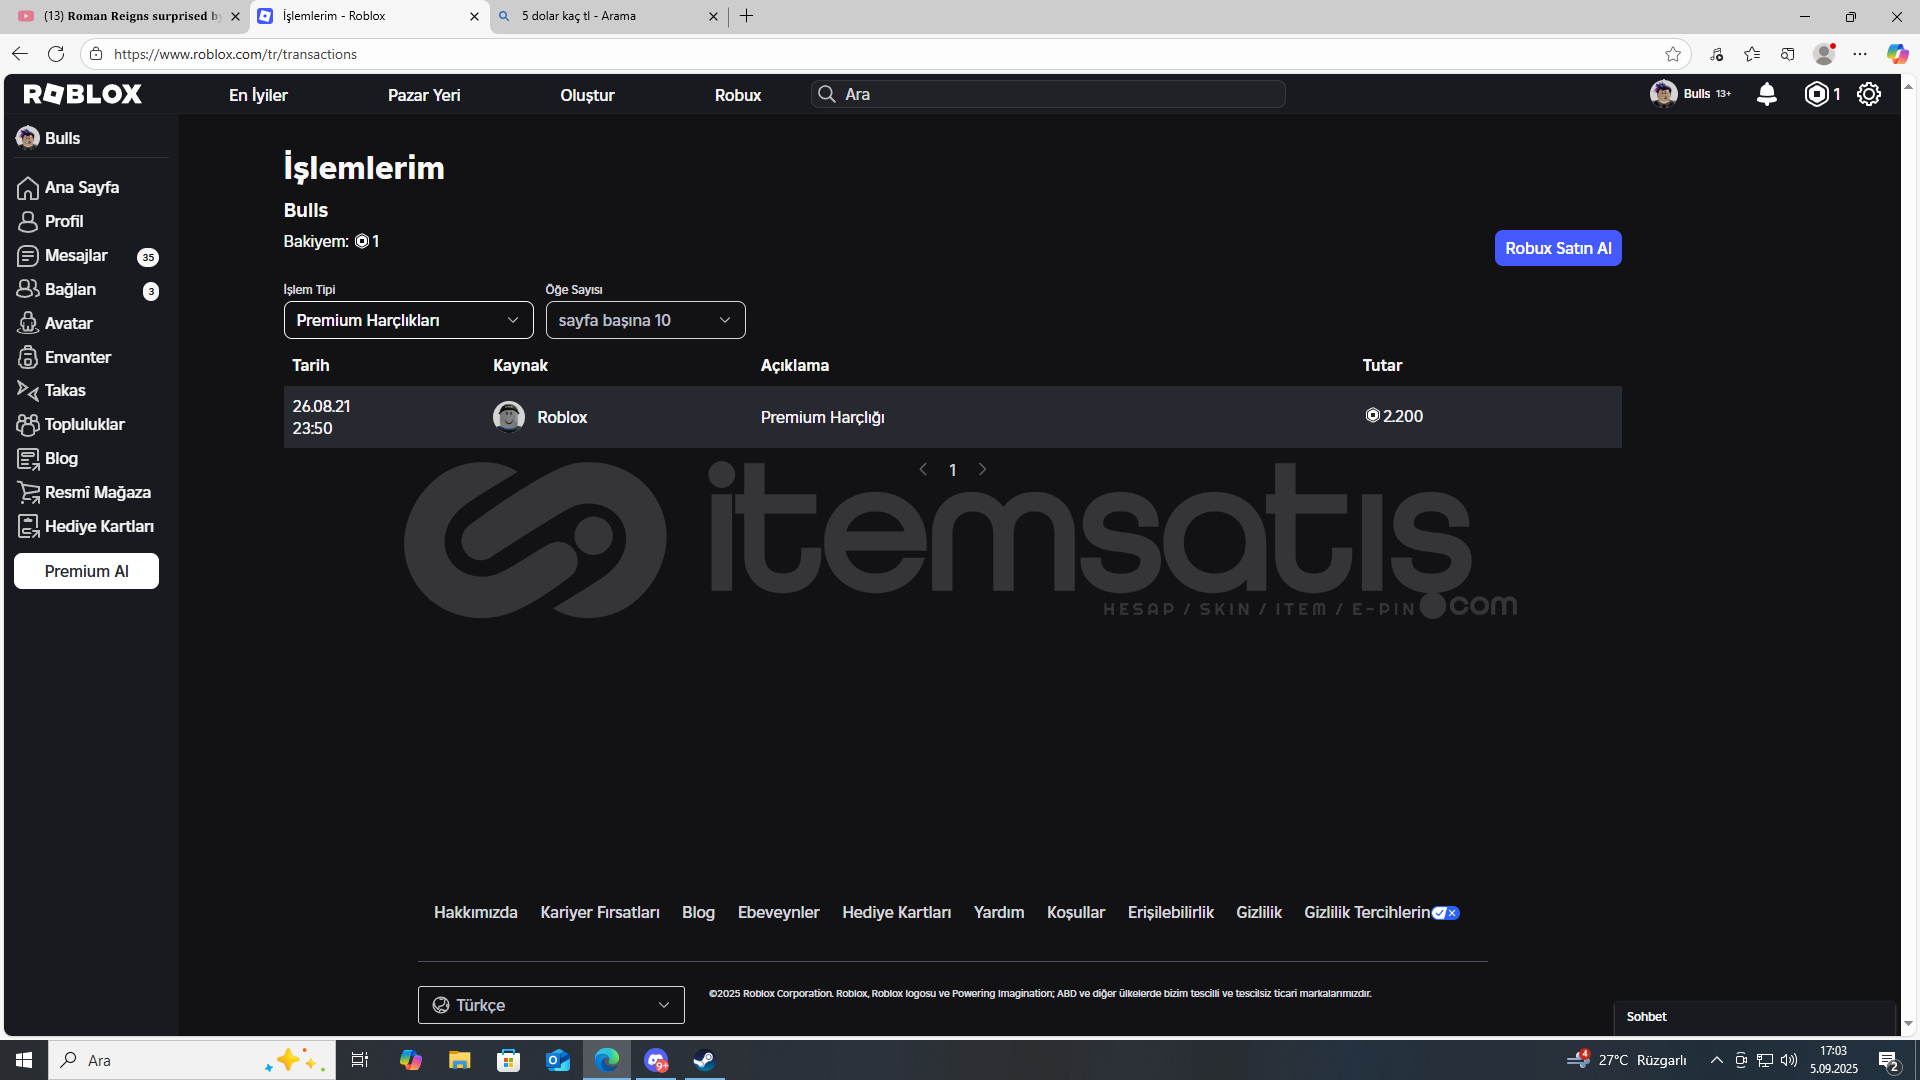Click Roblox source avatar in transaction row
This screenshot has width=1920, height=1080.
coord(509,417)
